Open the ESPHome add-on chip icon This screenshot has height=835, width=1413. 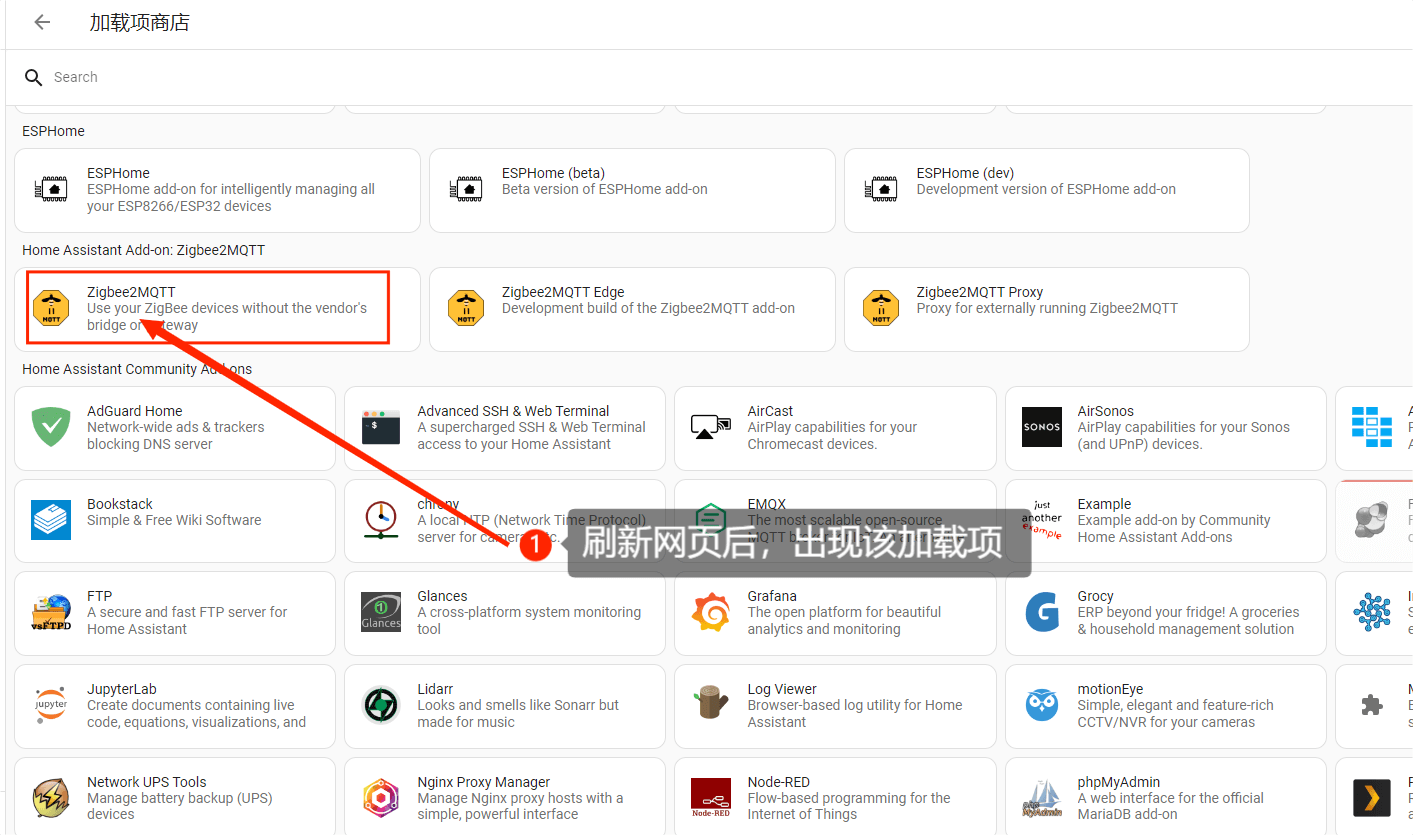pos(51,189)
